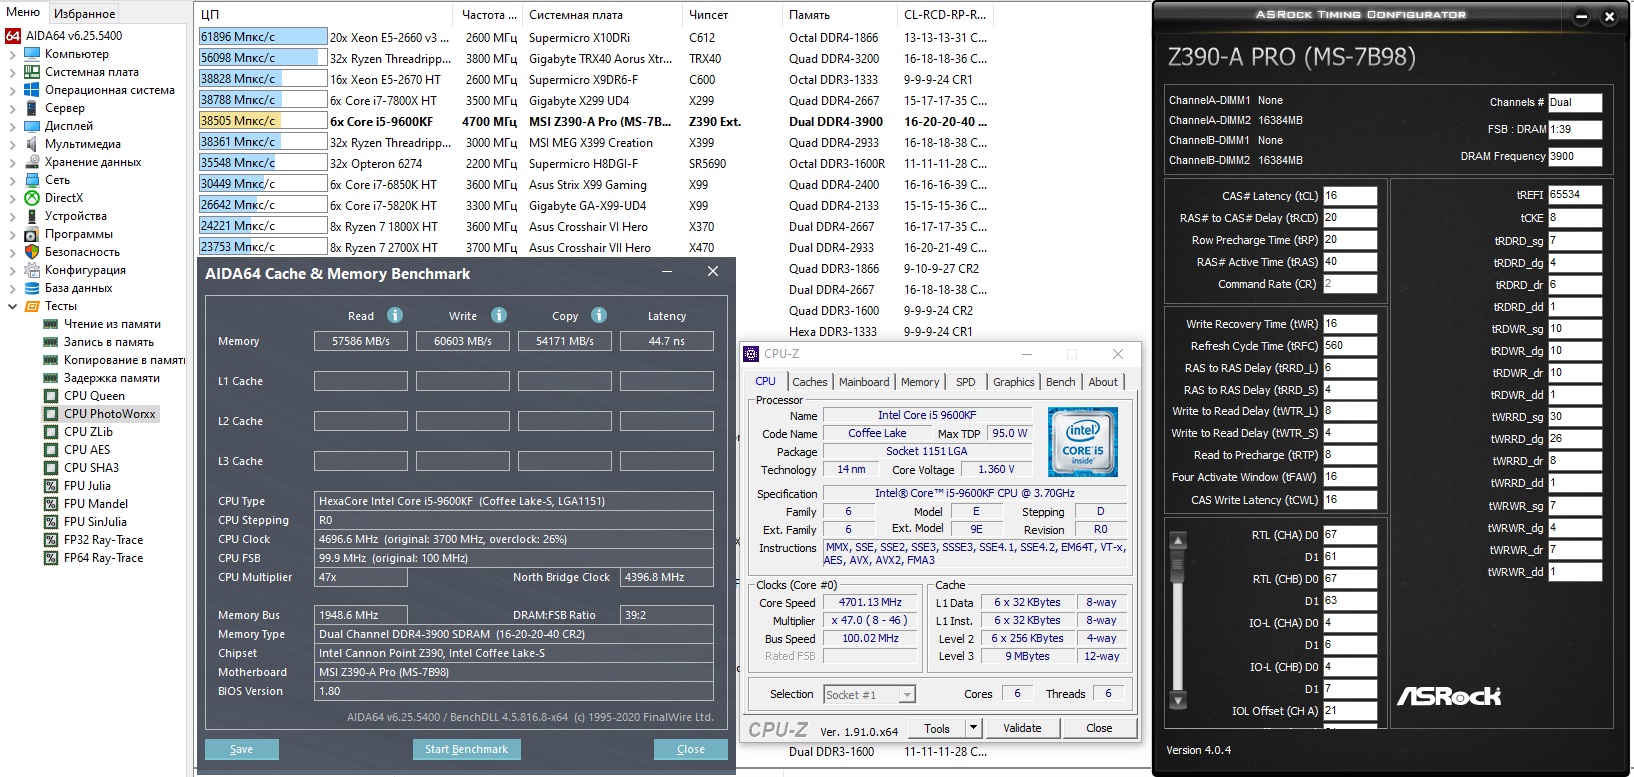Click the Мультимедиа speaker icon

pyautogui.click(x=32, y=144)
